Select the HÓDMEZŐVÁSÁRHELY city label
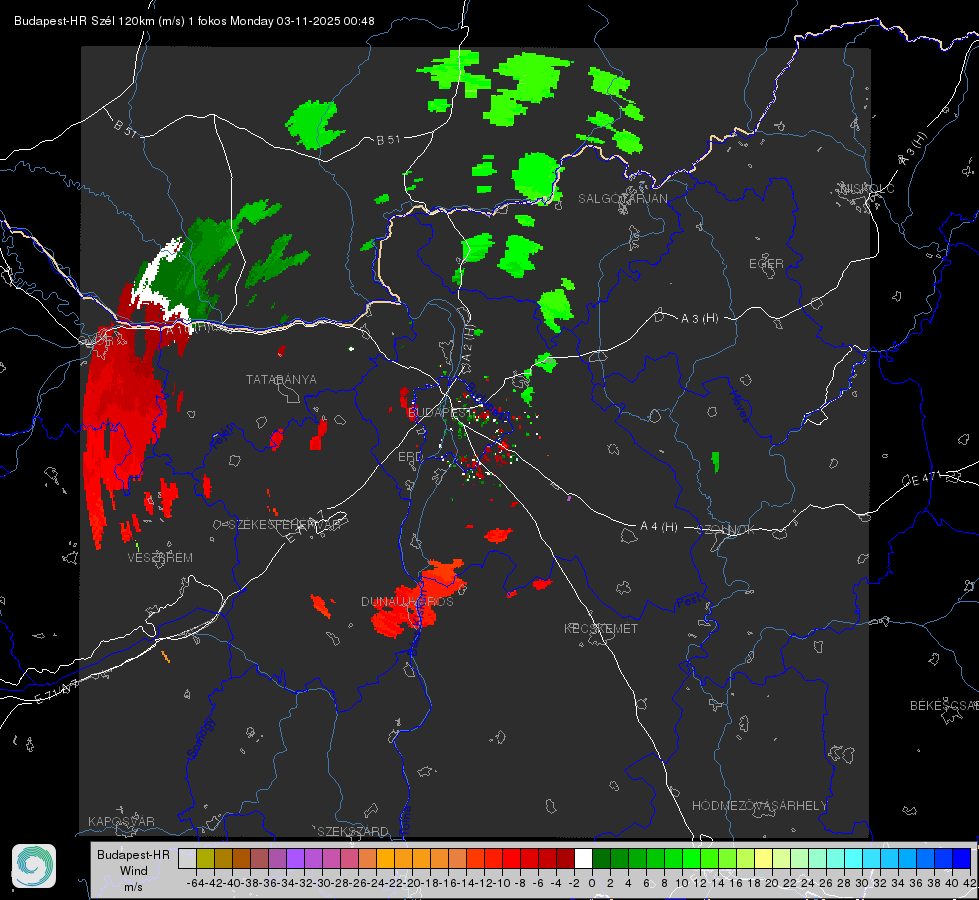This screenshot has width=979, height=900. point(759,806)
